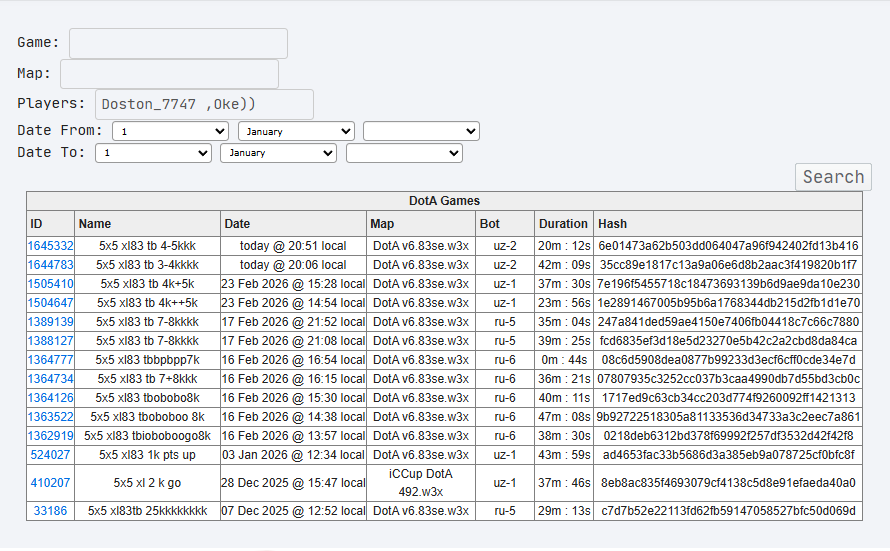890x551 pixels.
Task: Click the Duration column header
Action: [564, 224]
